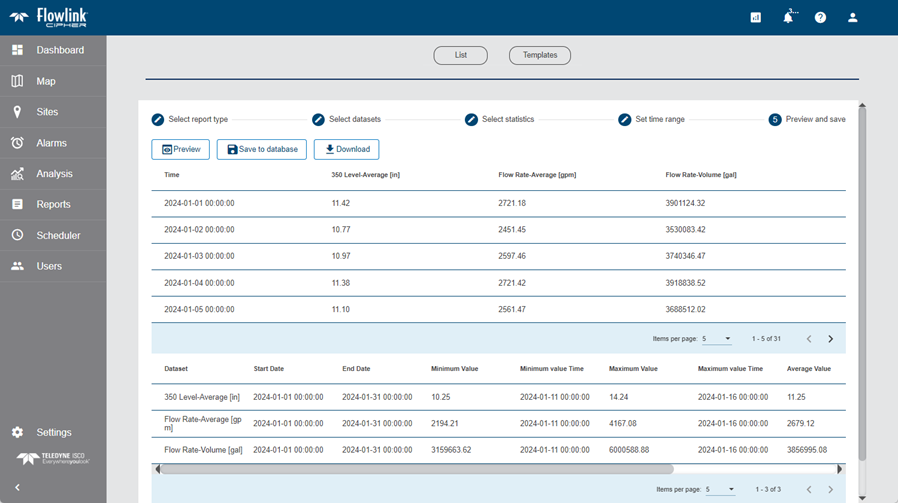Open the notifications bell
Screen dimensions: 899x503
[x=788, y=17]
